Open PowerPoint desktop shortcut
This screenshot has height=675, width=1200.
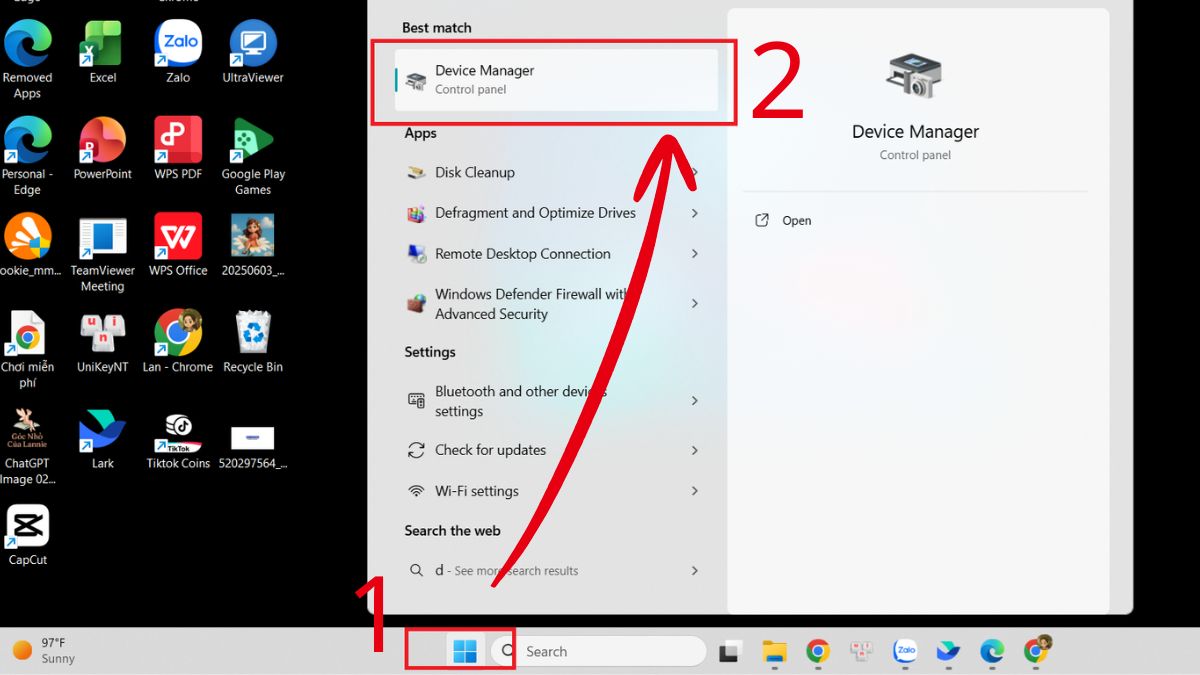click(102, 148)
